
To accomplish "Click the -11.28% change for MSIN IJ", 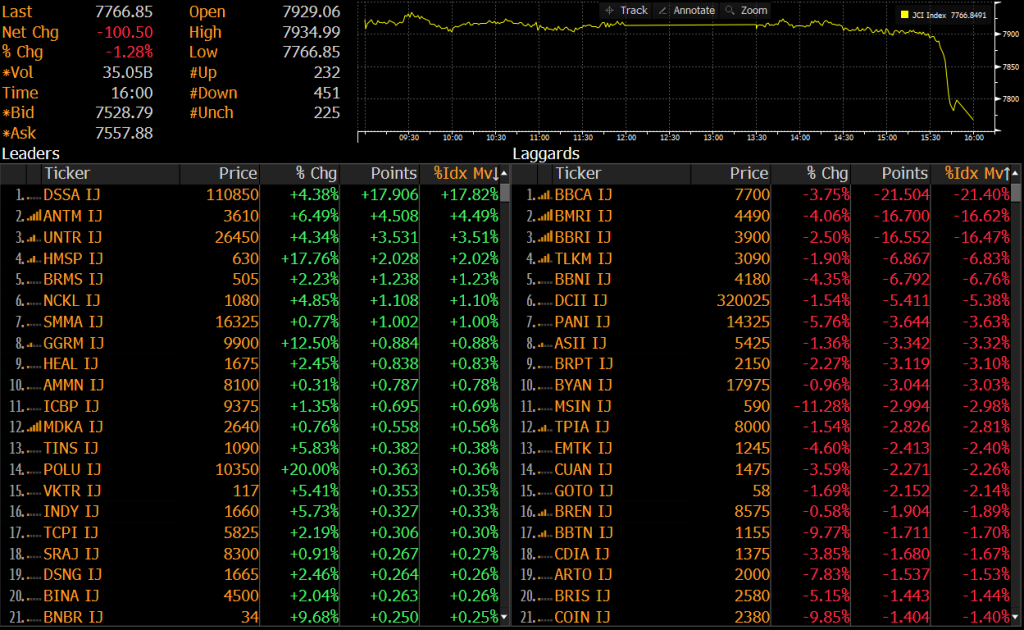I will (822, 406).
